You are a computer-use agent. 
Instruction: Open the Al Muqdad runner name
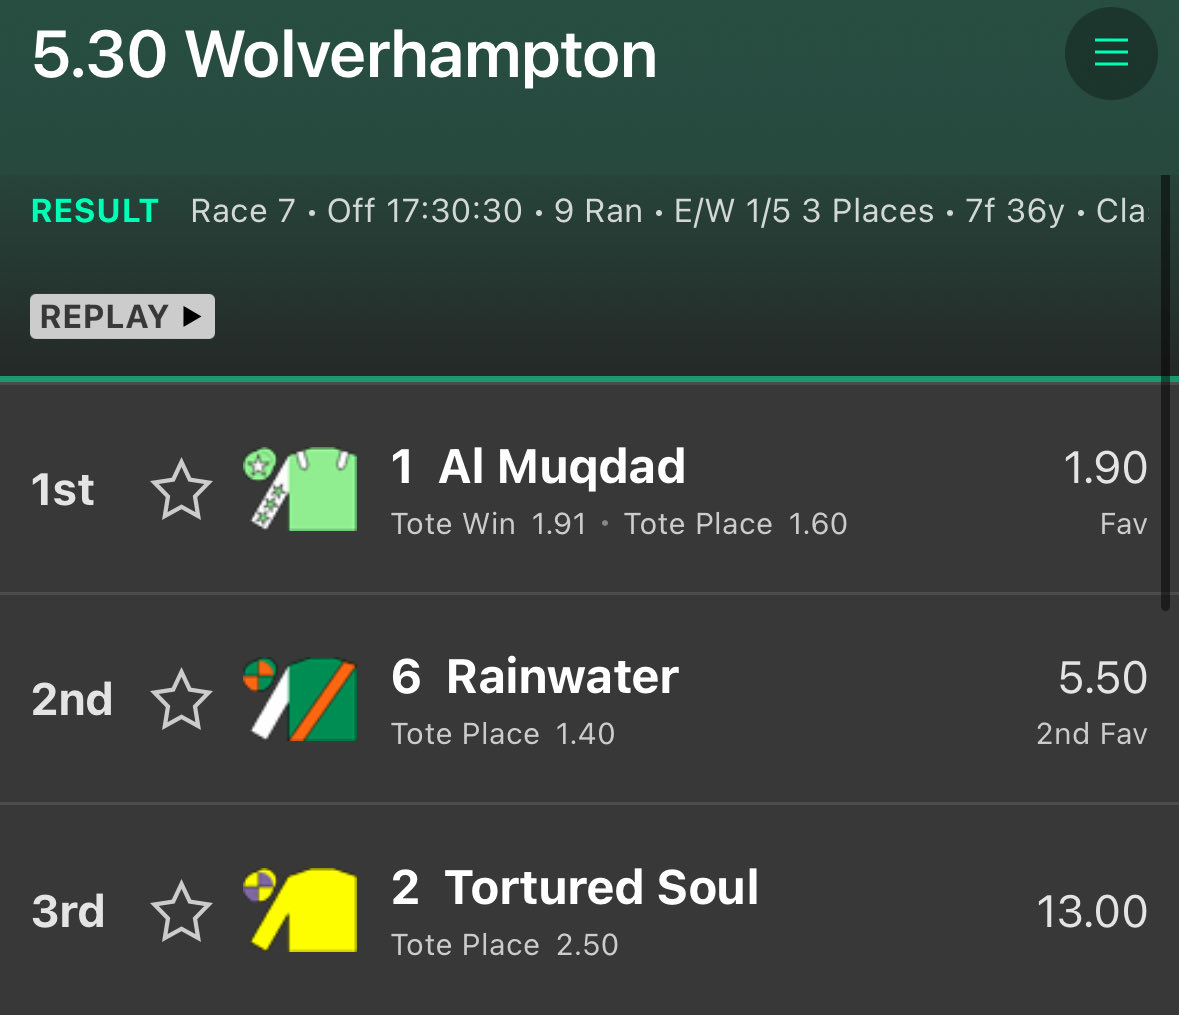tap(562, 467)
